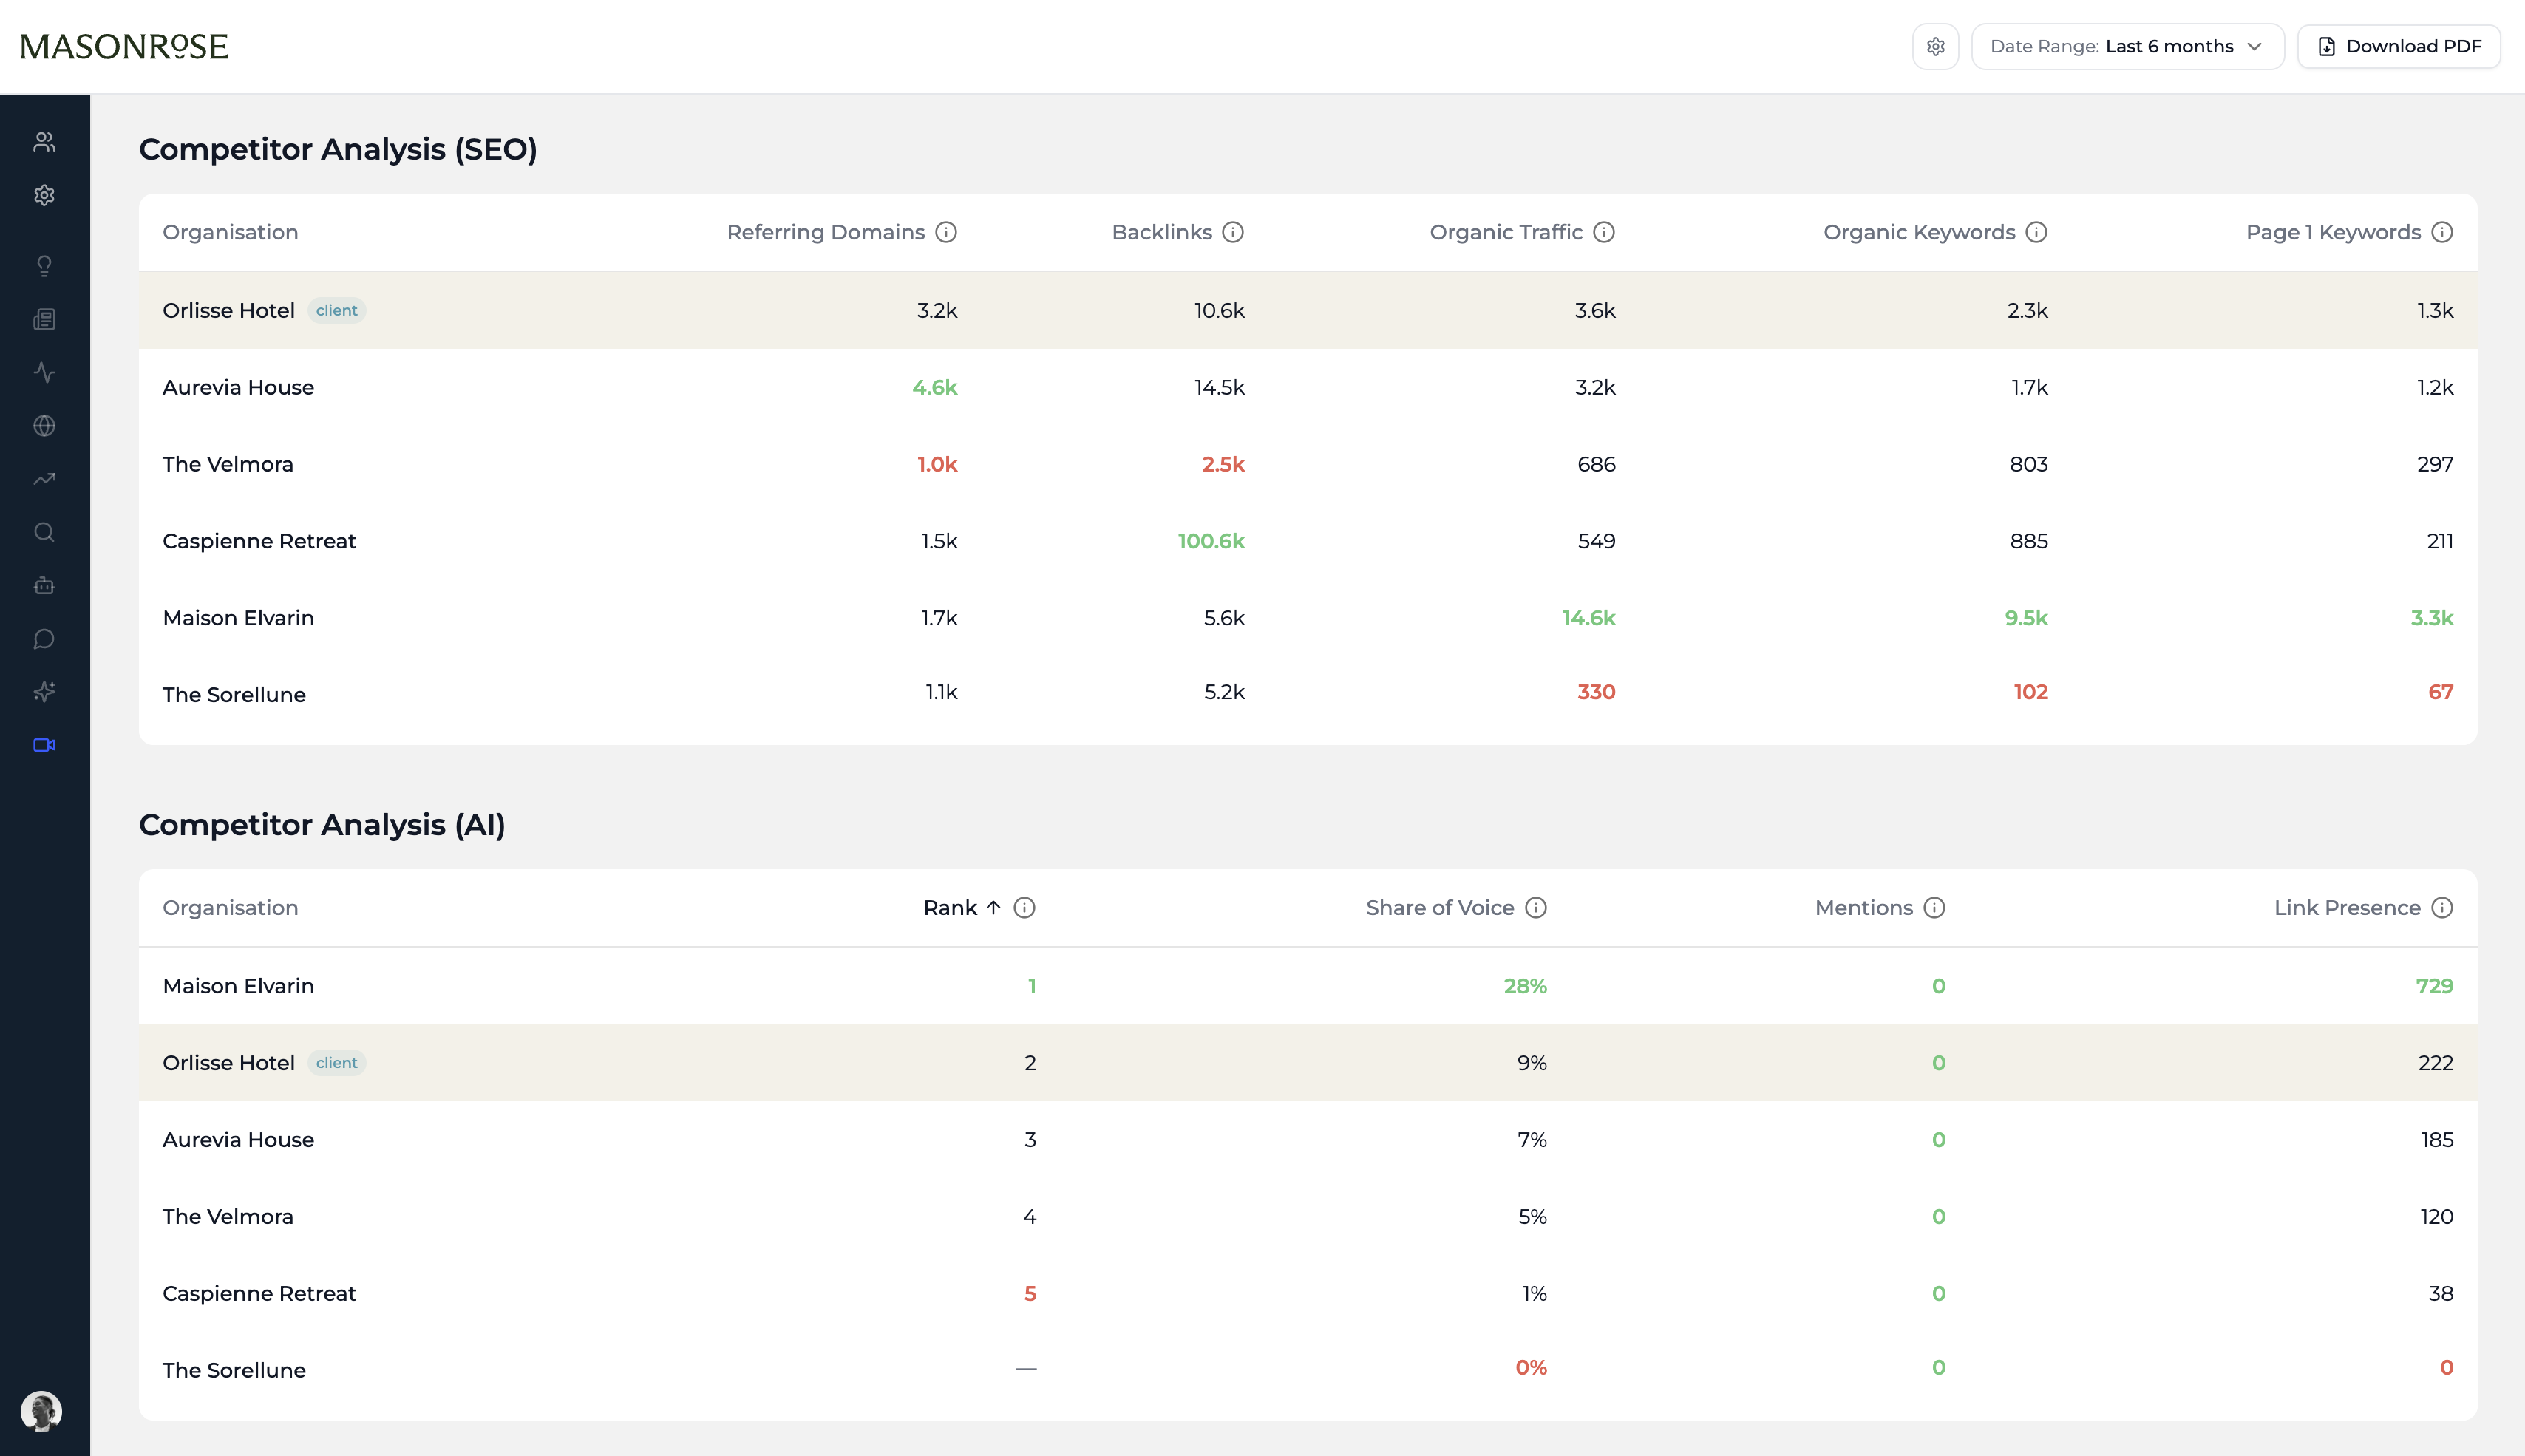Open the search magnifier sidebar icon
The height and width of the screenshot is (1456, 2525).
pos(44,532)
